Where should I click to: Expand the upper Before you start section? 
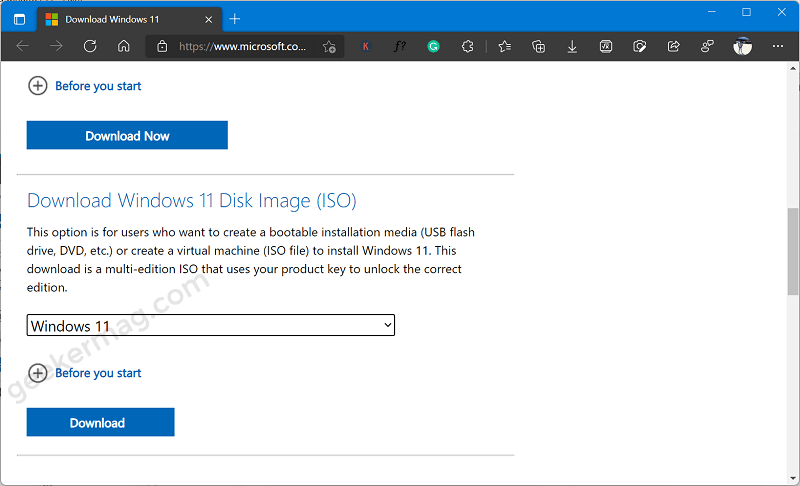coord(84,86)
